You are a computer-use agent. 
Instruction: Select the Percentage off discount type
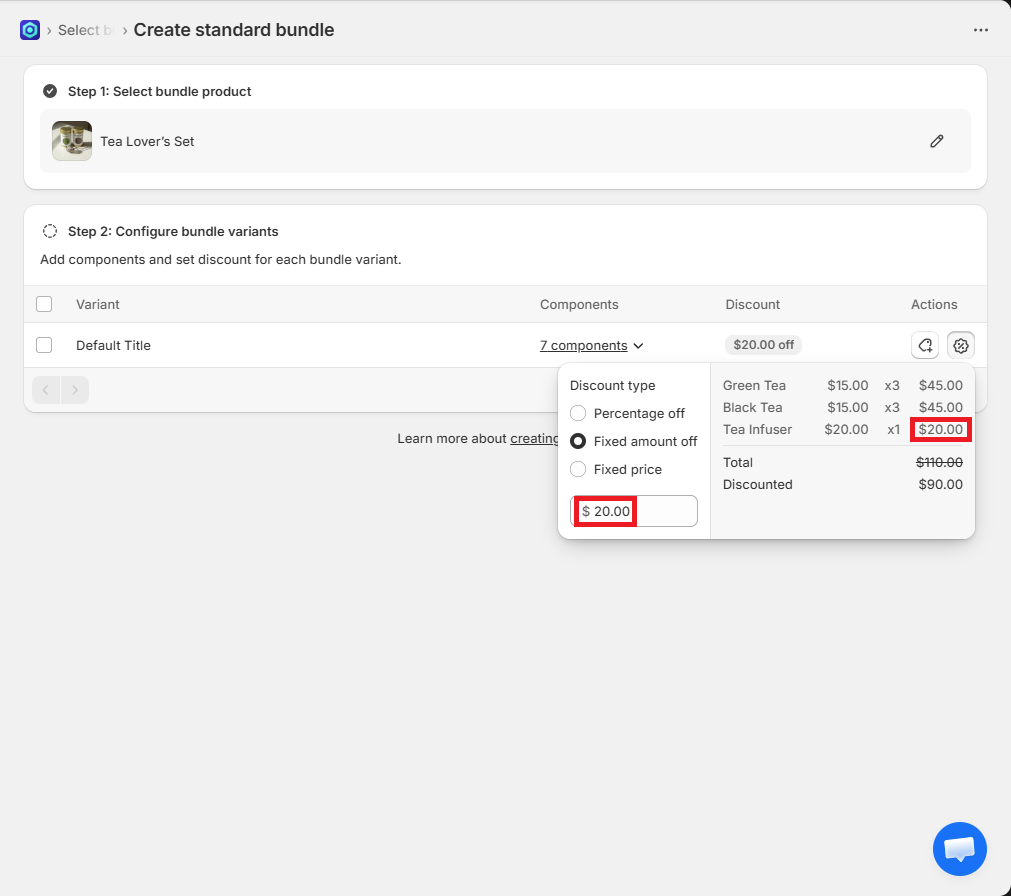[x=578, y=413]
